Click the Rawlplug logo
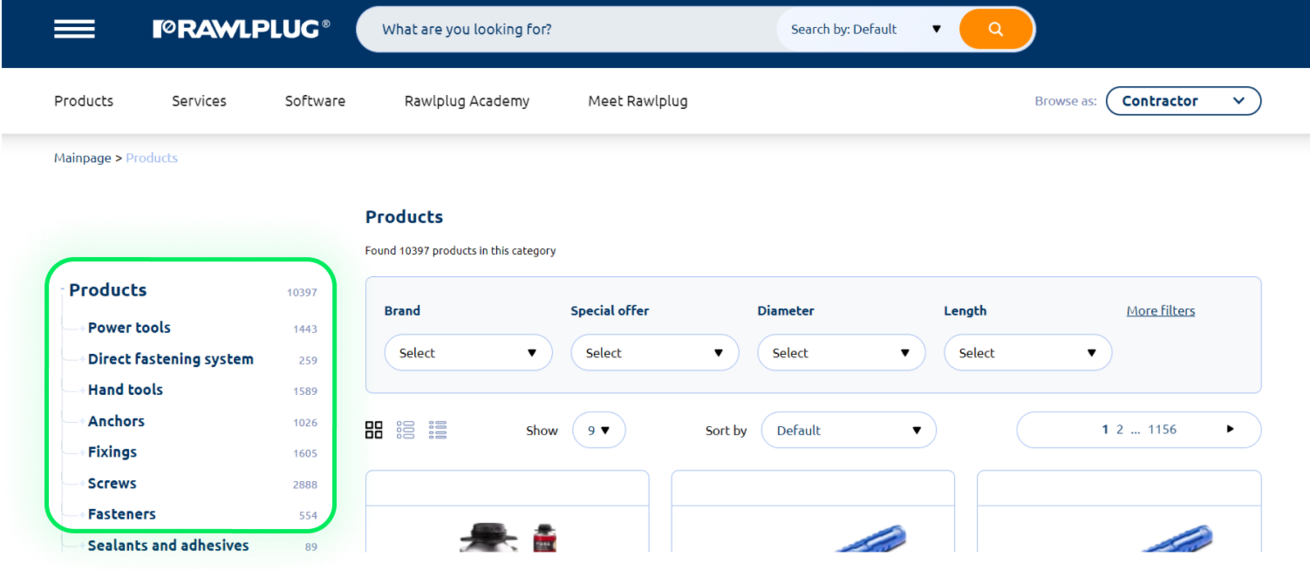 tap(241, 29)
